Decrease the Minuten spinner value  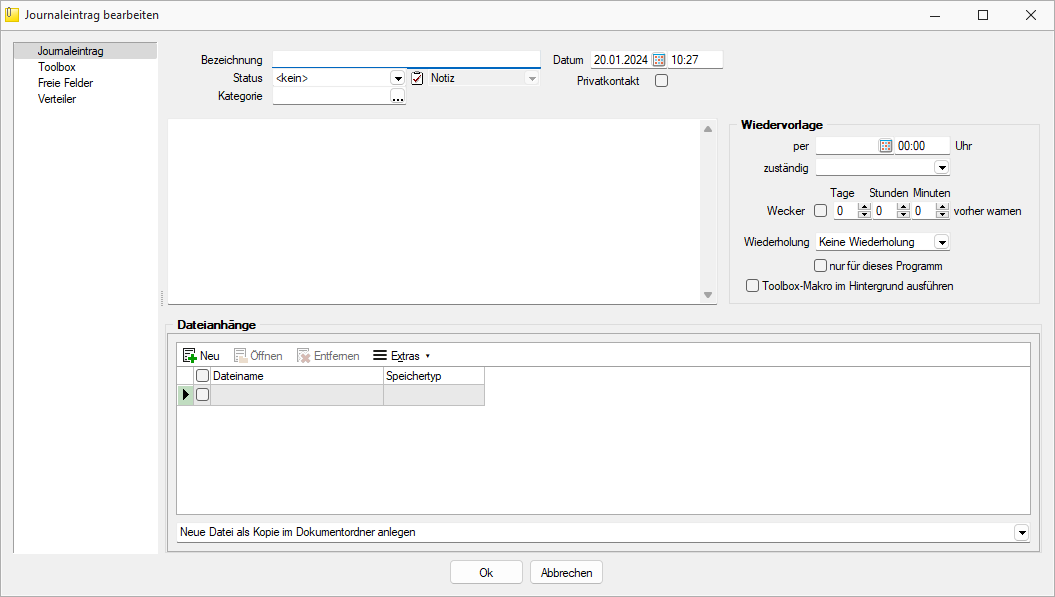point(943,215)
